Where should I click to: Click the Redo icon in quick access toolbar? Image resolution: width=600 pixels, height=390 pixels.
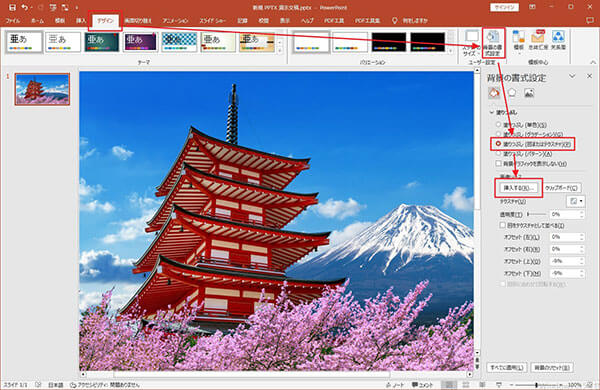point(40,7)
